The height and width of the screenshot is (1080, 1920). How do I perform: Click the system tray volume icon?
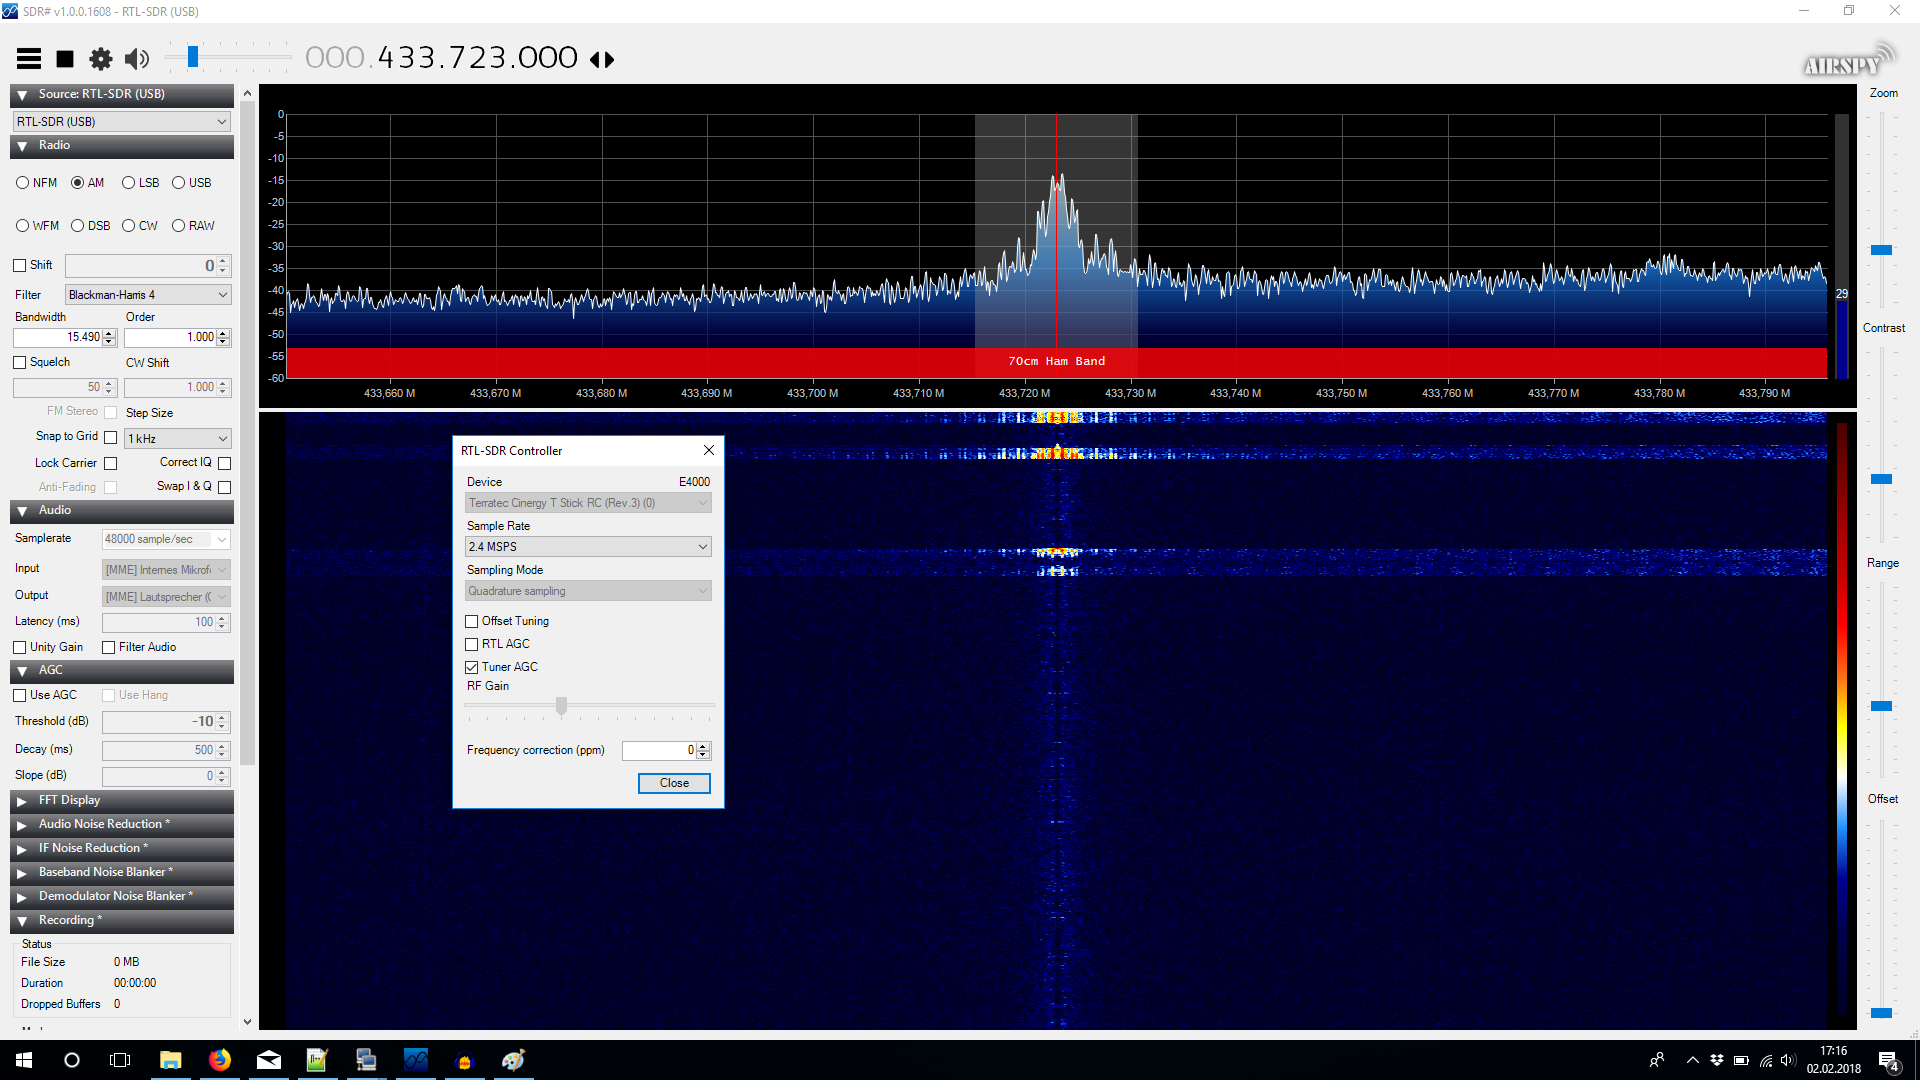tap(1788, 1060)
